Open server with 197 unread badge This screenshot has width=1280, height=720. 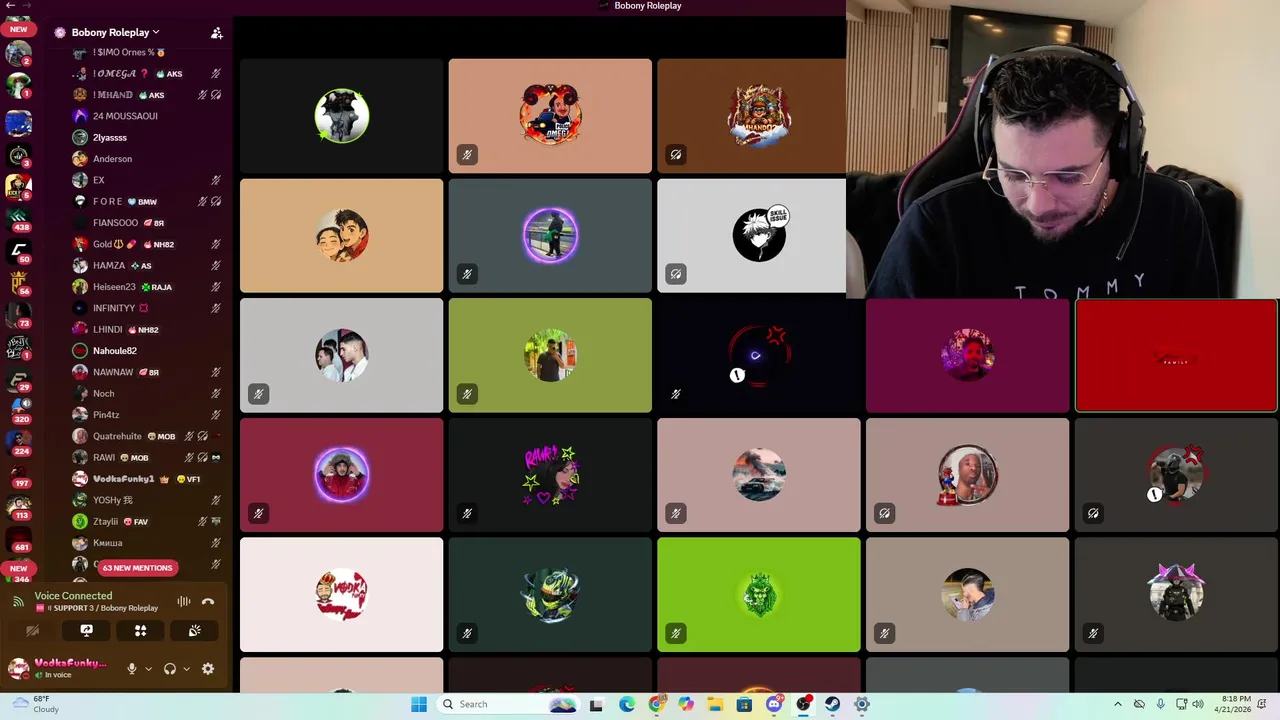click(x=18, y=475)
